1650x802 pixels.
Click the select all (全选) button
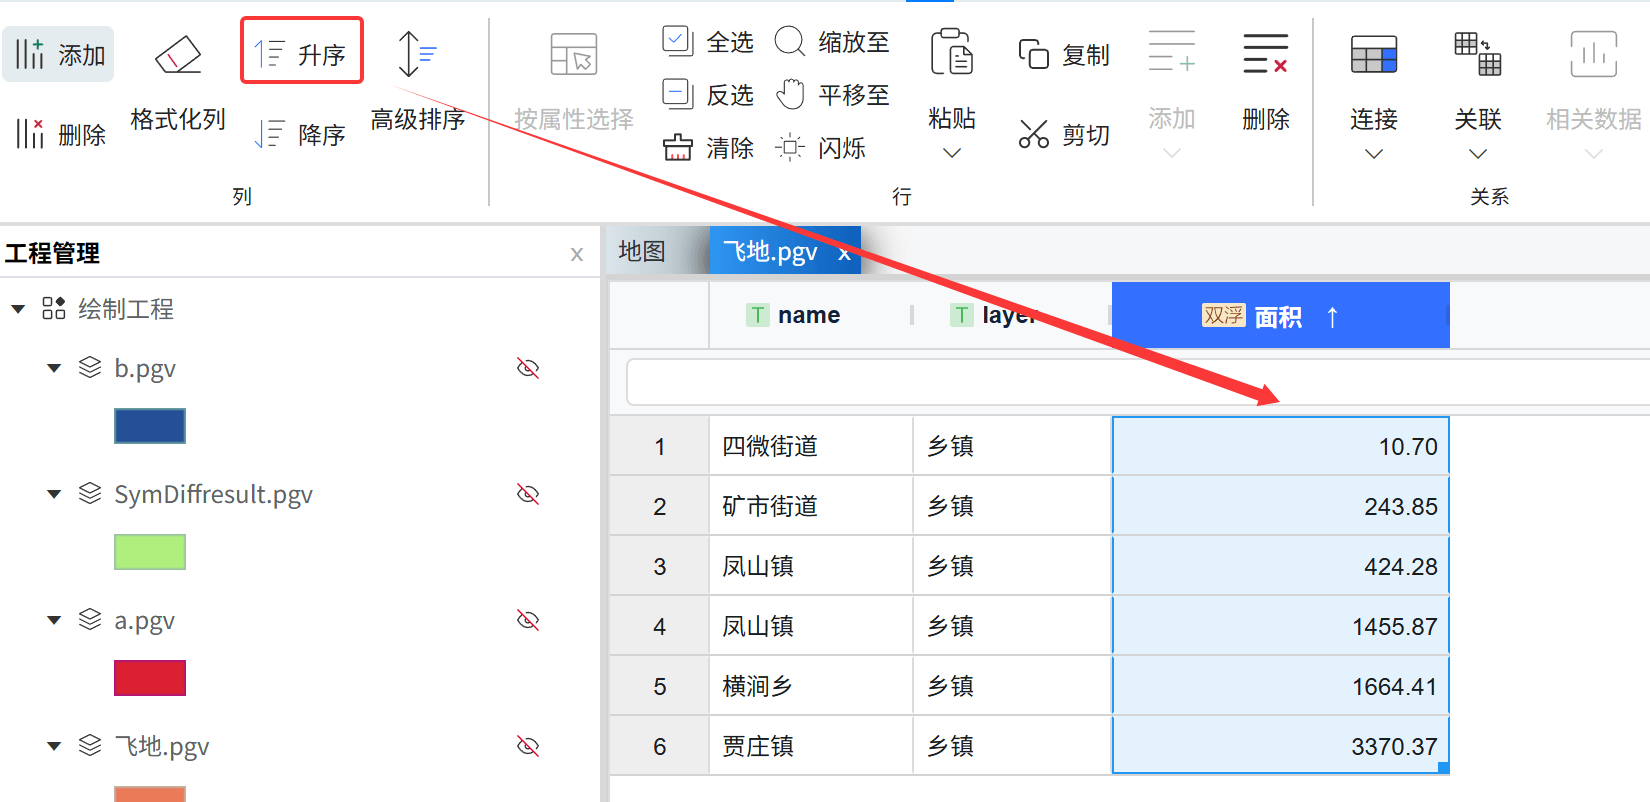pos(678,41)
